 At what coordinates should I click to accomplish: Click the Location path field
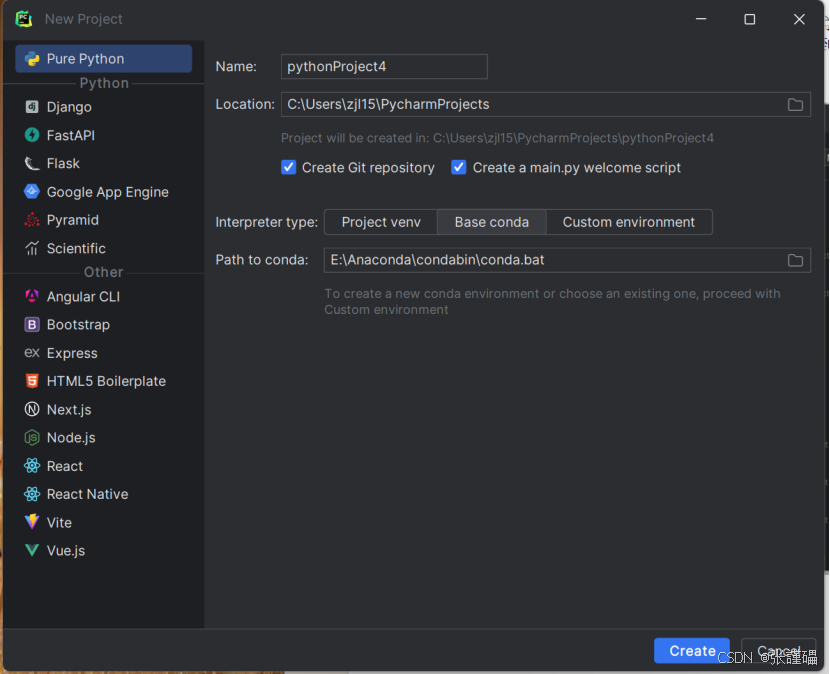[546, 104]
